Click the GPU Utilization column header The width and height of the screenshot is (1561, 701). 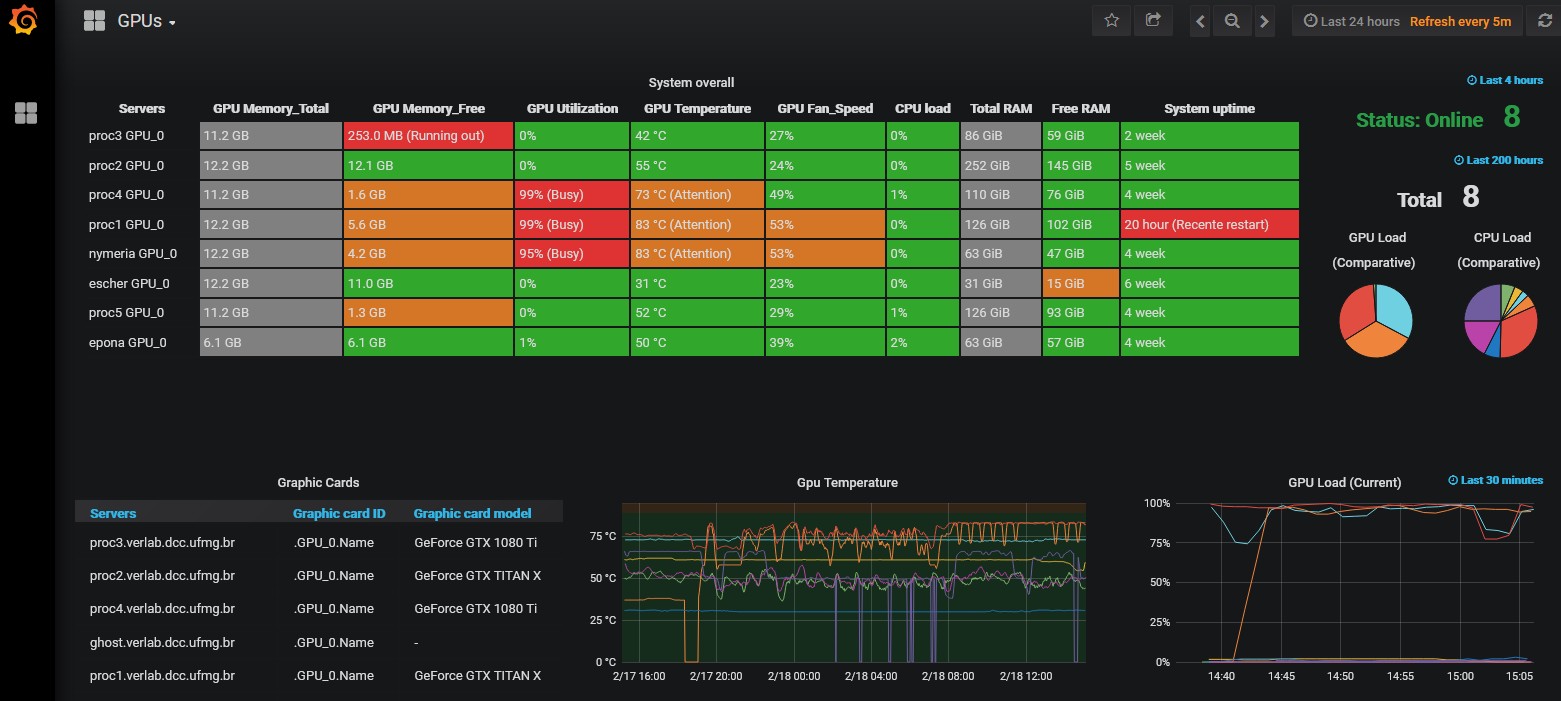[572, 108]
